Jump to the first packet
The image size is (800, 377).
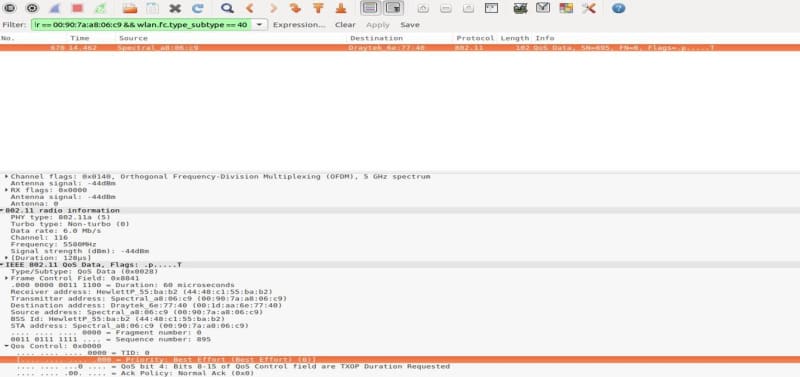click(x=318, y=8)
